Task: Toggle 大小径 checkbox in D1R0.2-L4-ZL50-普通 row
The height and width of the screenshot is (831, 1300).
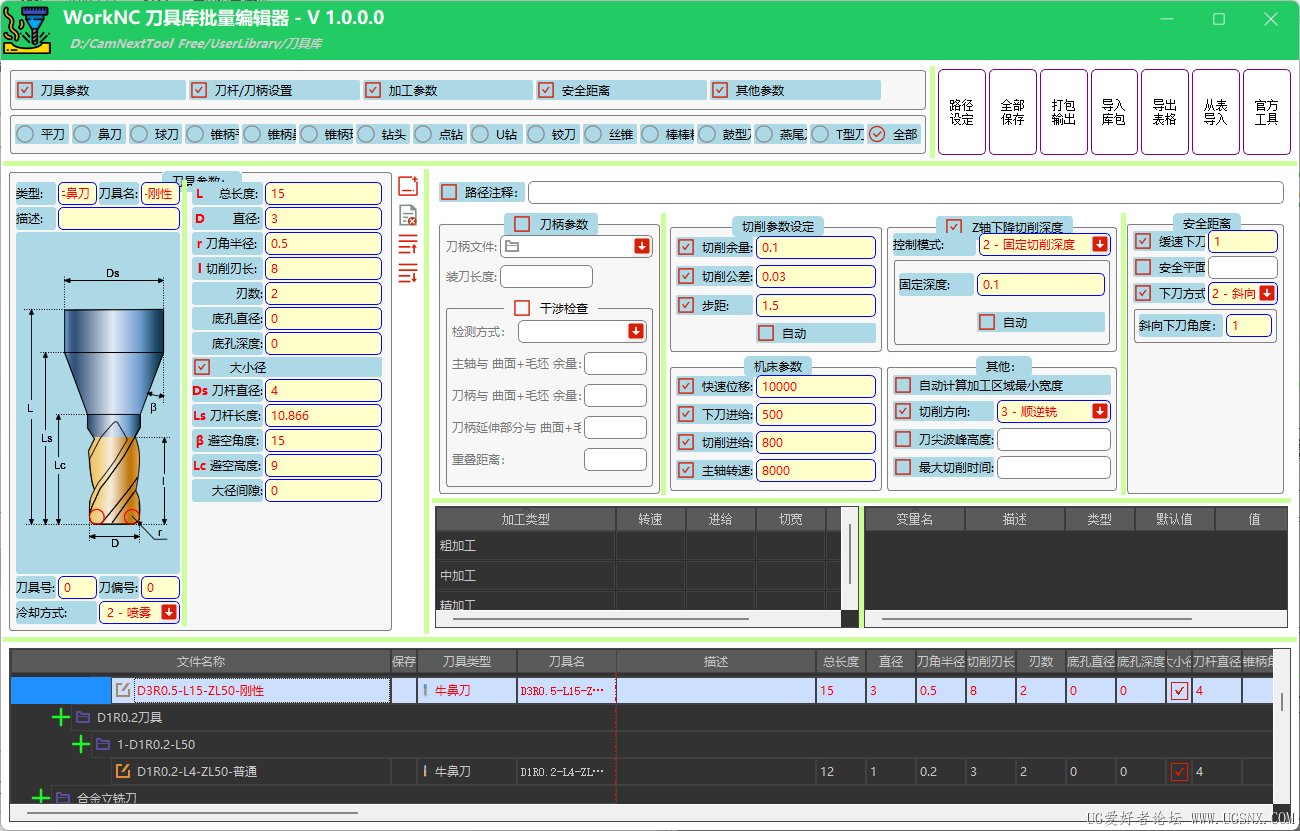Action: click(1180, 771)
